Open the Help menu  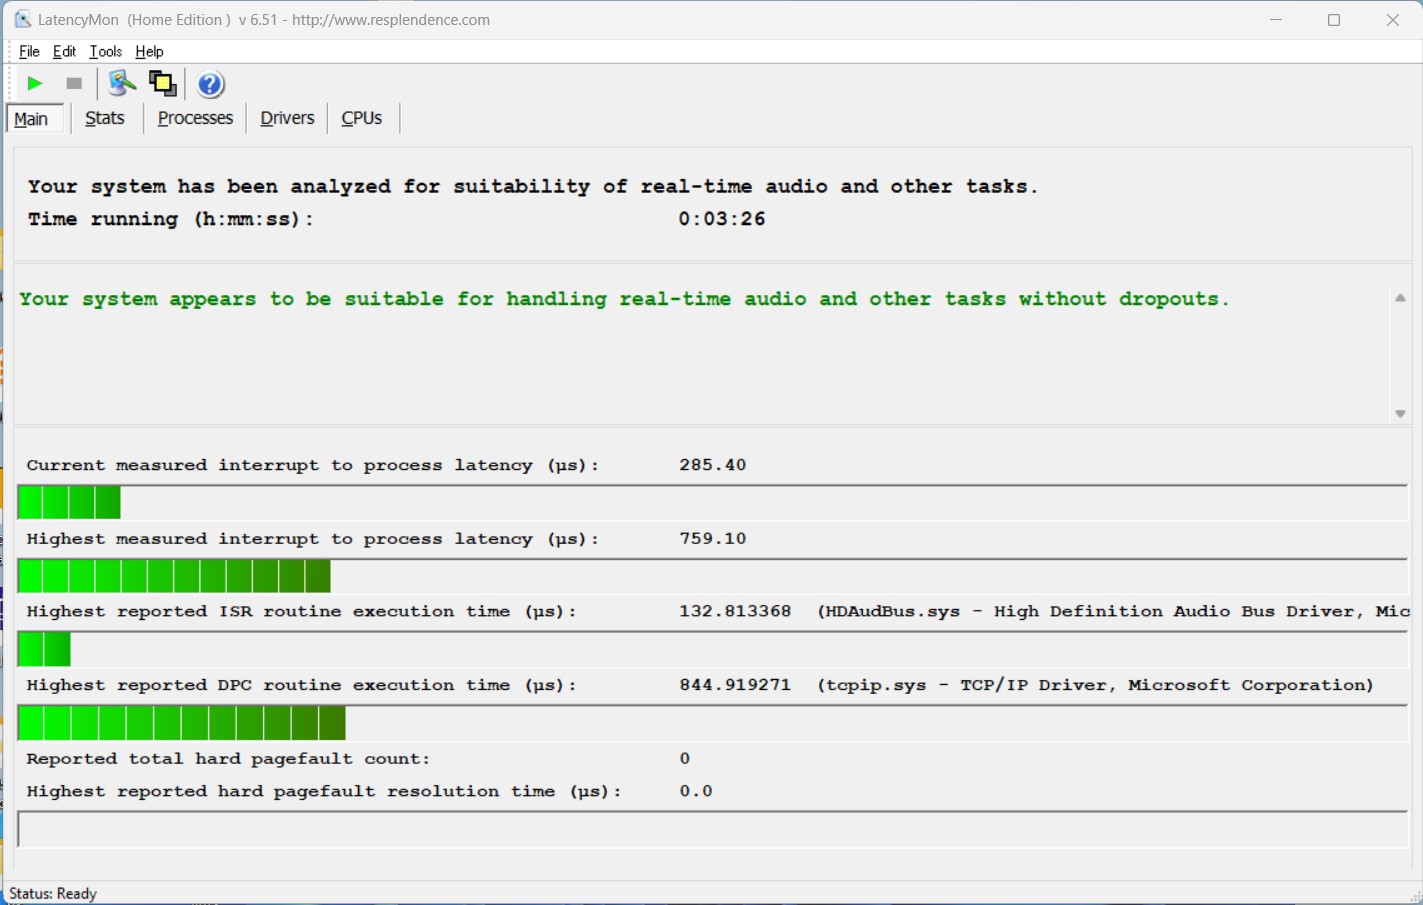point(149,52)
